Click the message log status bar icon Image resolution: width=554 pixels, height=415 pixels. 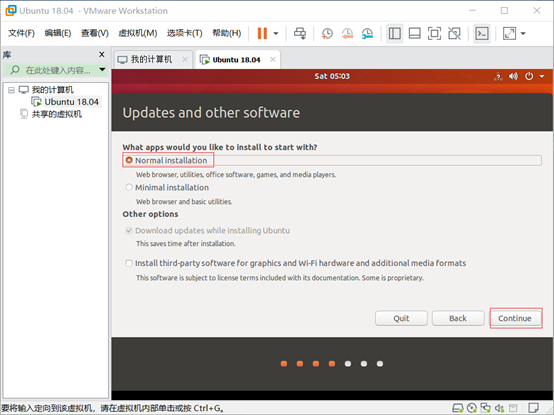coord(534,408)
